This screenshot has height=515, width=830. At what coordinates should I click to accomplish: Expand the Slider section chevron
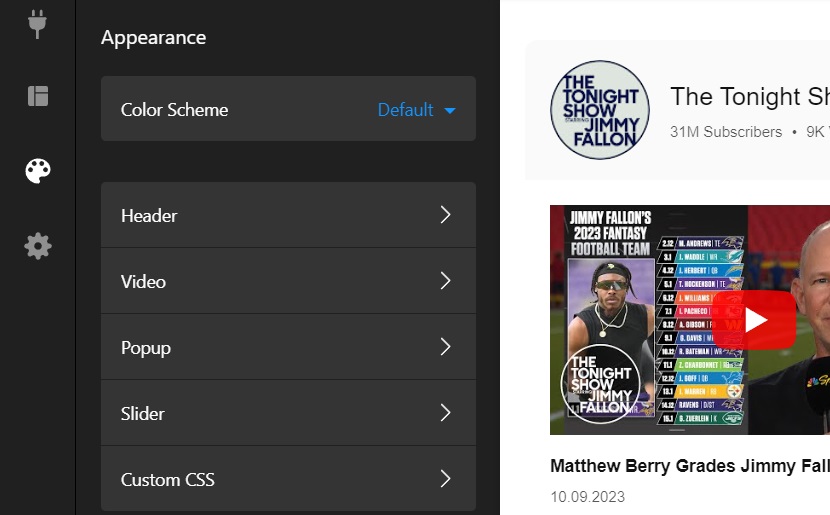pyautogui.click(x=445, y=413)
